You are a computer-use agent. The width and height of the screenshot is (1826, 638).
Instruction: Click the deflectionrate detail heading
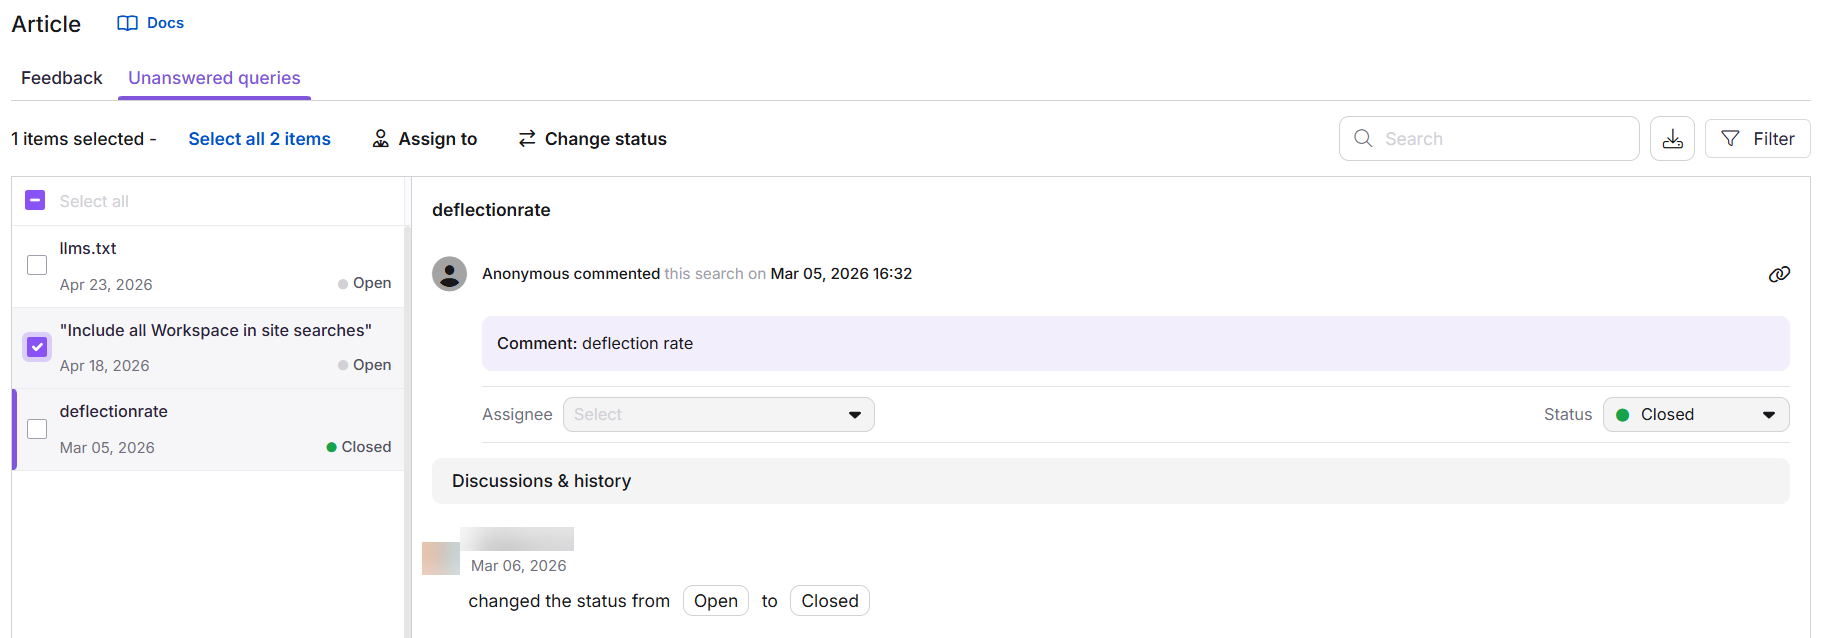pos(491,210)
